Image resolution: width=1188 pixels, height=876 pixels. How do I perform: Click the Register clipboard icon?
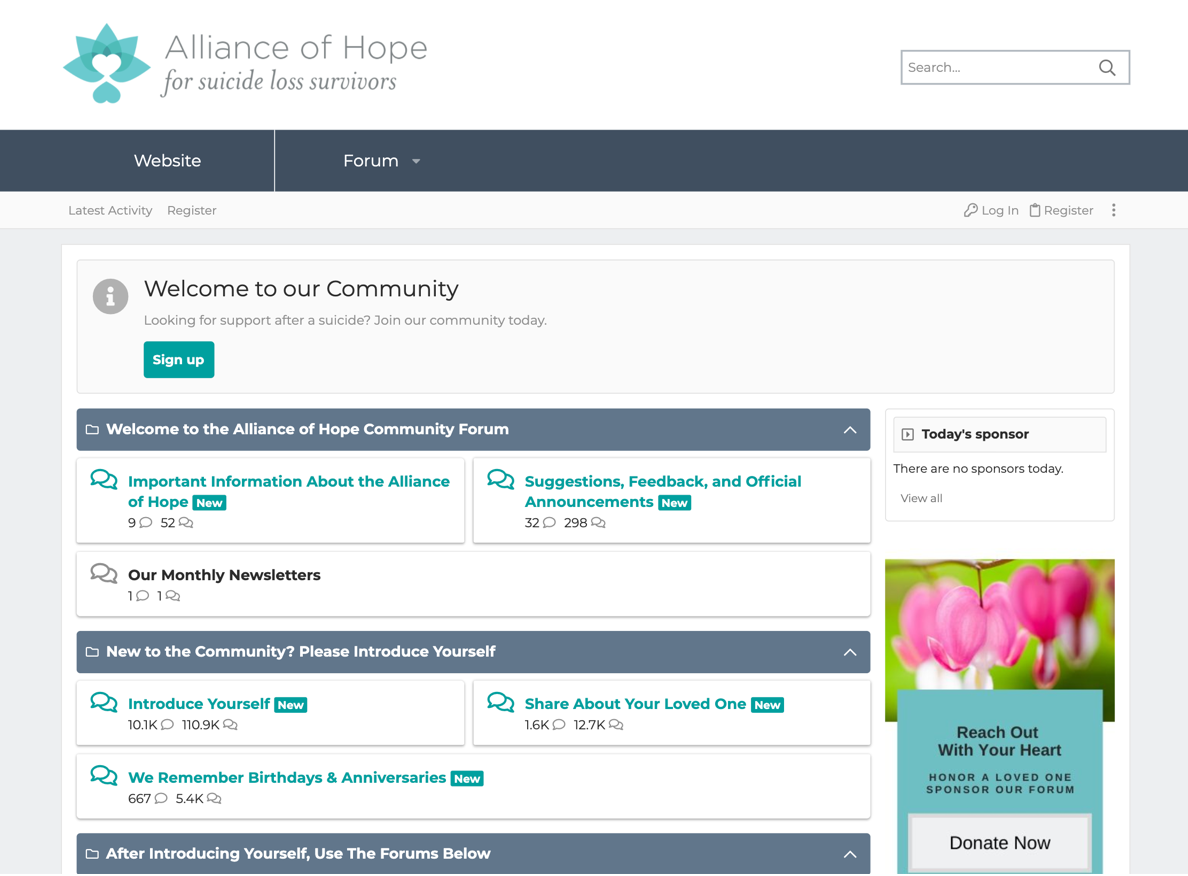click(1036, 210)
